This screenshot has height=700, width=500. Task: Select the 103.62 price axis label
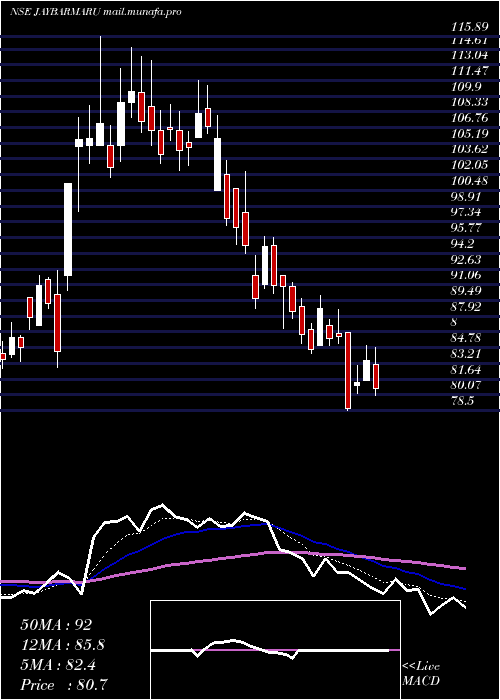coord(468,149)
